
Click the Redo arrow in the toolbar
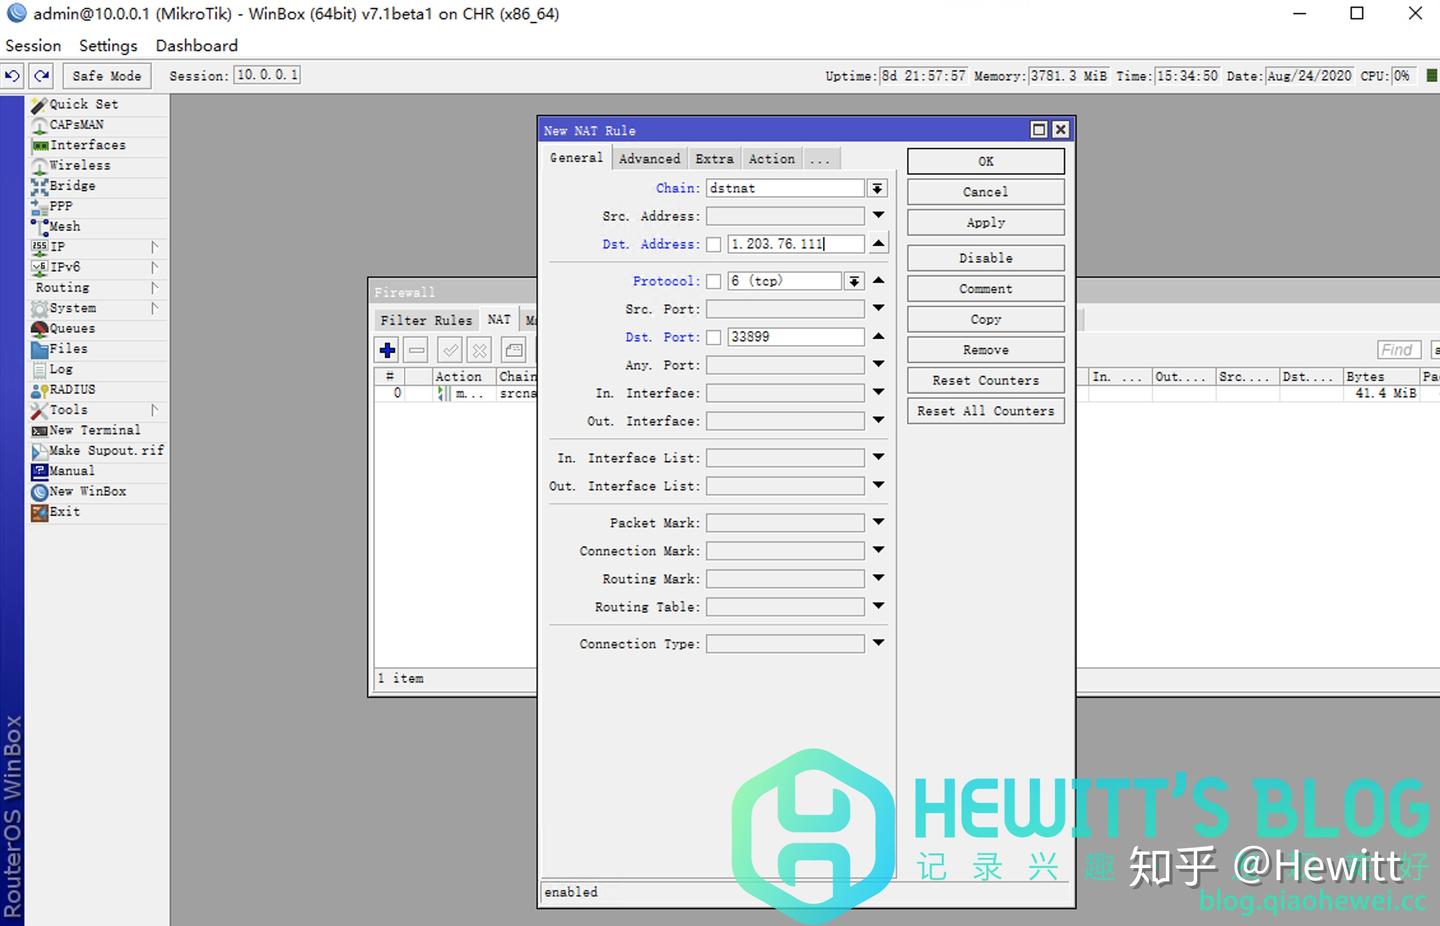tap(41, 76)
